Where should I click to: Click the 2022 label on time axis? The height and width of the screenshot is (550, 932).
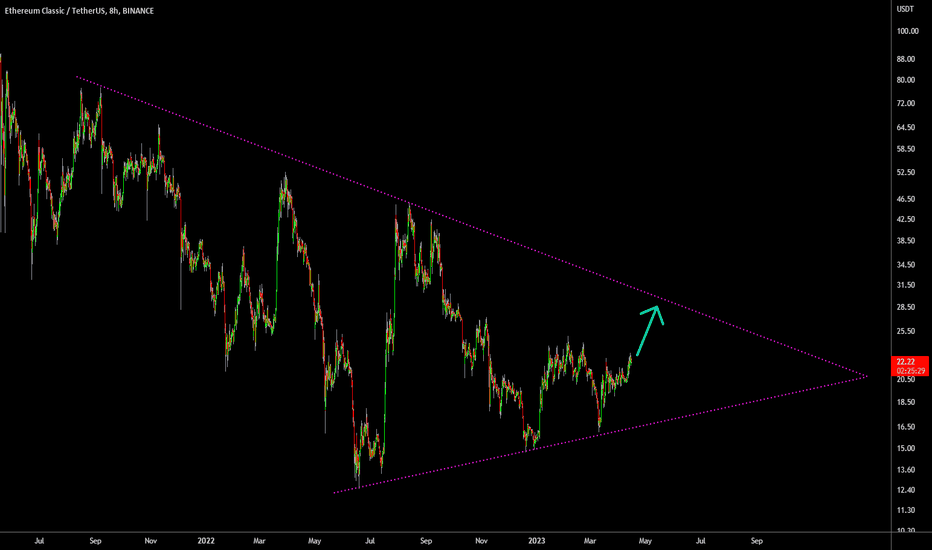click(206, 540)
